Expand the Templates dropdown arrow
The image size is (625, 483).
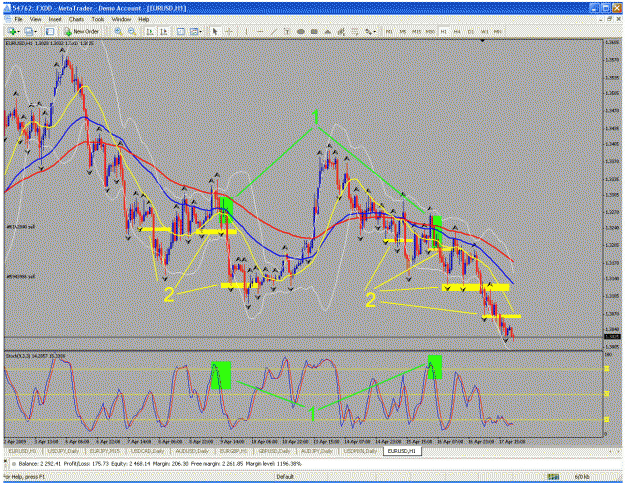(x=200, y=31)
